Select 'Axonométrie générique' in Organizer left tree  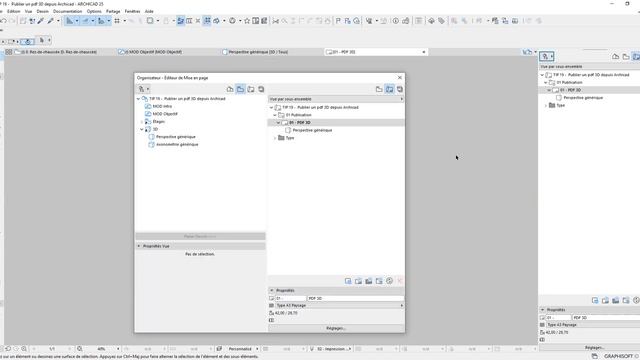tap(177, 144)
